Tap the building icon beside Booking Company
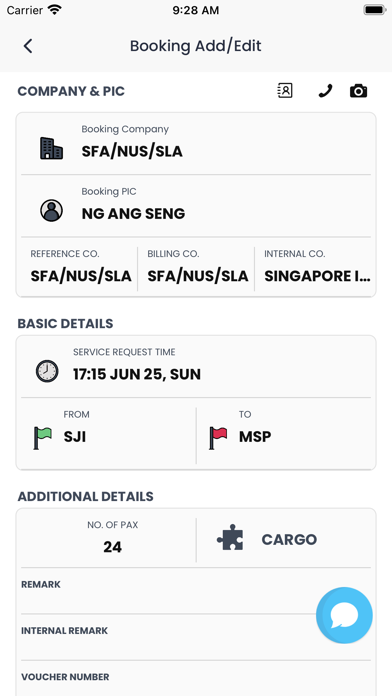Viewport: 392px width, 696px height. [x=51, y=148]
